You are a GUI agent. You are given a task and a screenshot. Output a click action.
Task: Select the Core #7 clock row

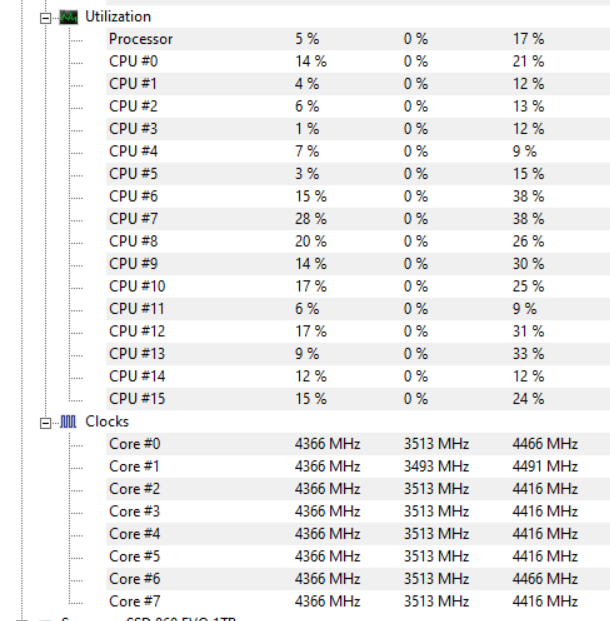[x=358, y=601]
